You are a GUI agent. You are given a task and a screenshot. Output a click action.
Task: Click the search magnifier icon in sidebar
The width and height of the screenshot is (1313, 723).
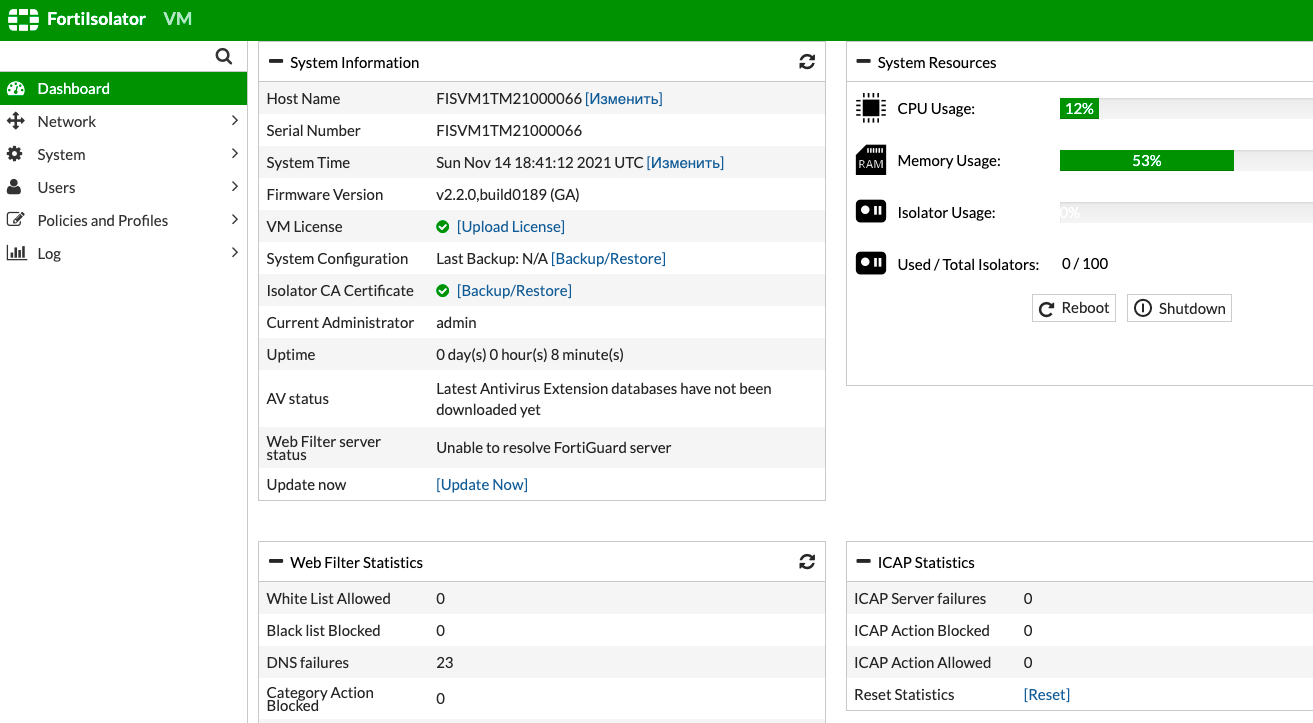[224, 56]
